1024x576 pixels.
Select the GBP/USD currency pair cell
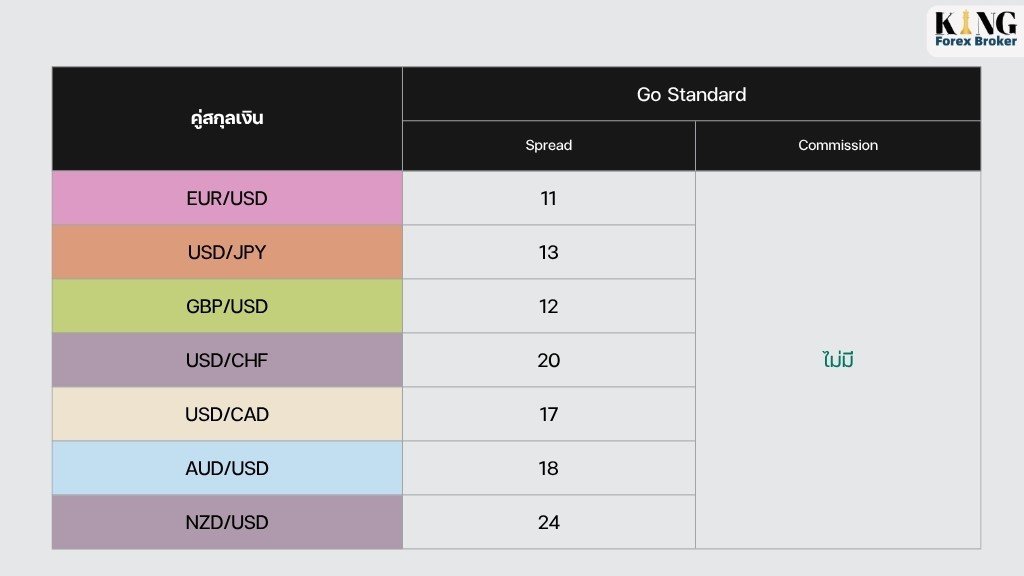click(x=227, y=306)
